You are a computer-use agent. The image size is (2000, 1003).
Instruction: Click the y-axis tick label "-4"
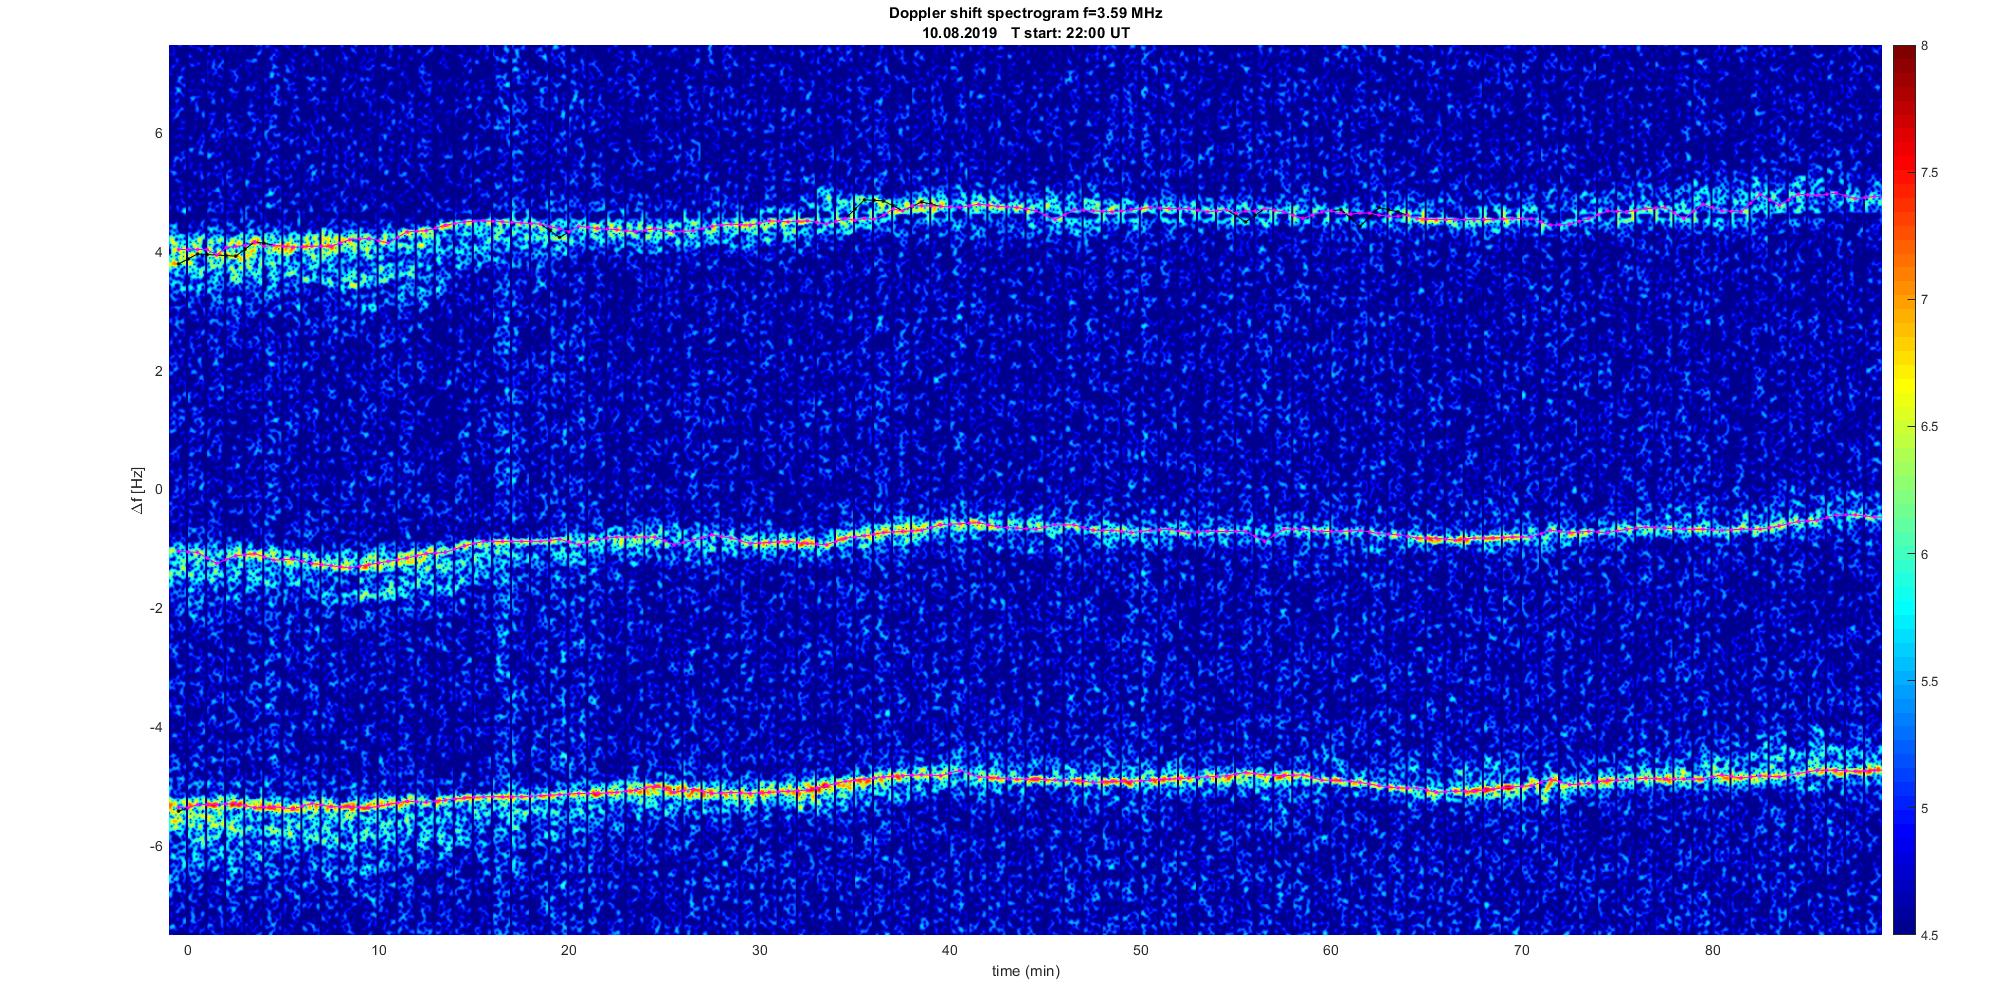155,727
